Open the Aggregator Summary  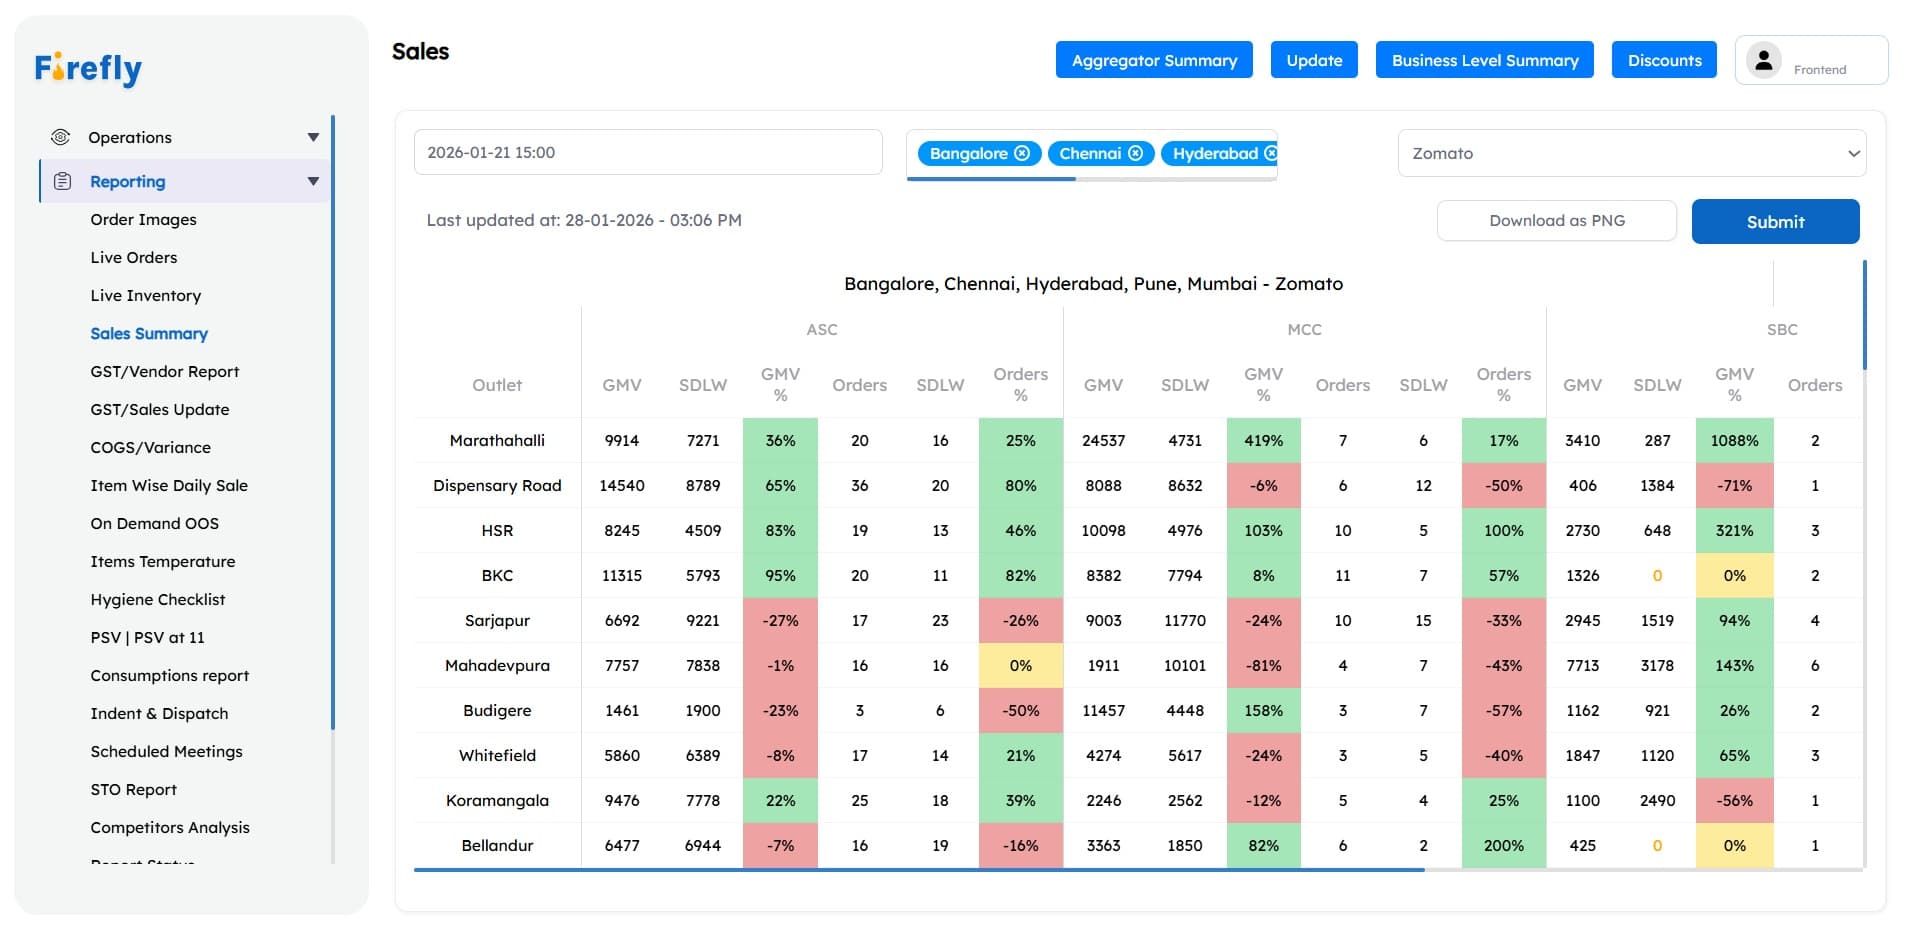pos(1153,60)
